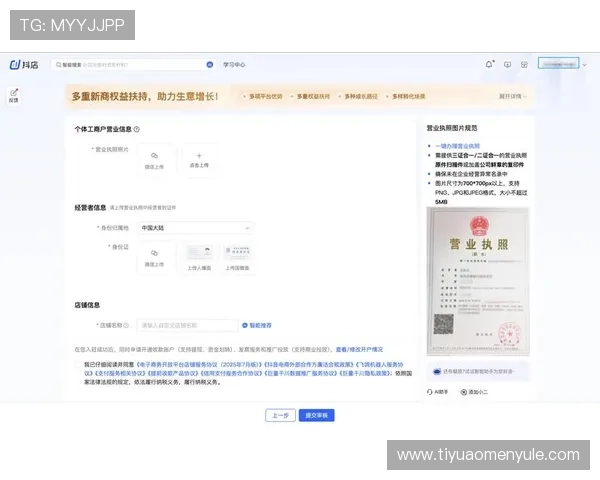Click the 上一步 button
Image resolution: width=600 pixels, height=480 pixels.
coord(280,415)
